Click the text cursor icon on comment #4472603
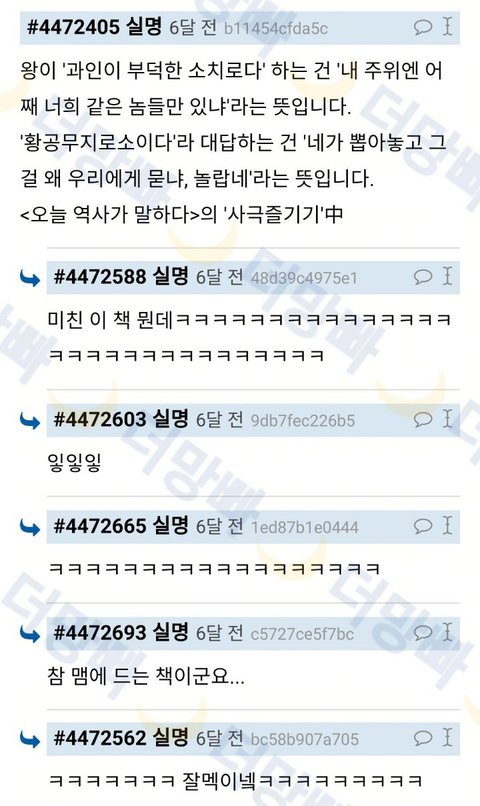 pyautogui.click(x=448, y=418)
